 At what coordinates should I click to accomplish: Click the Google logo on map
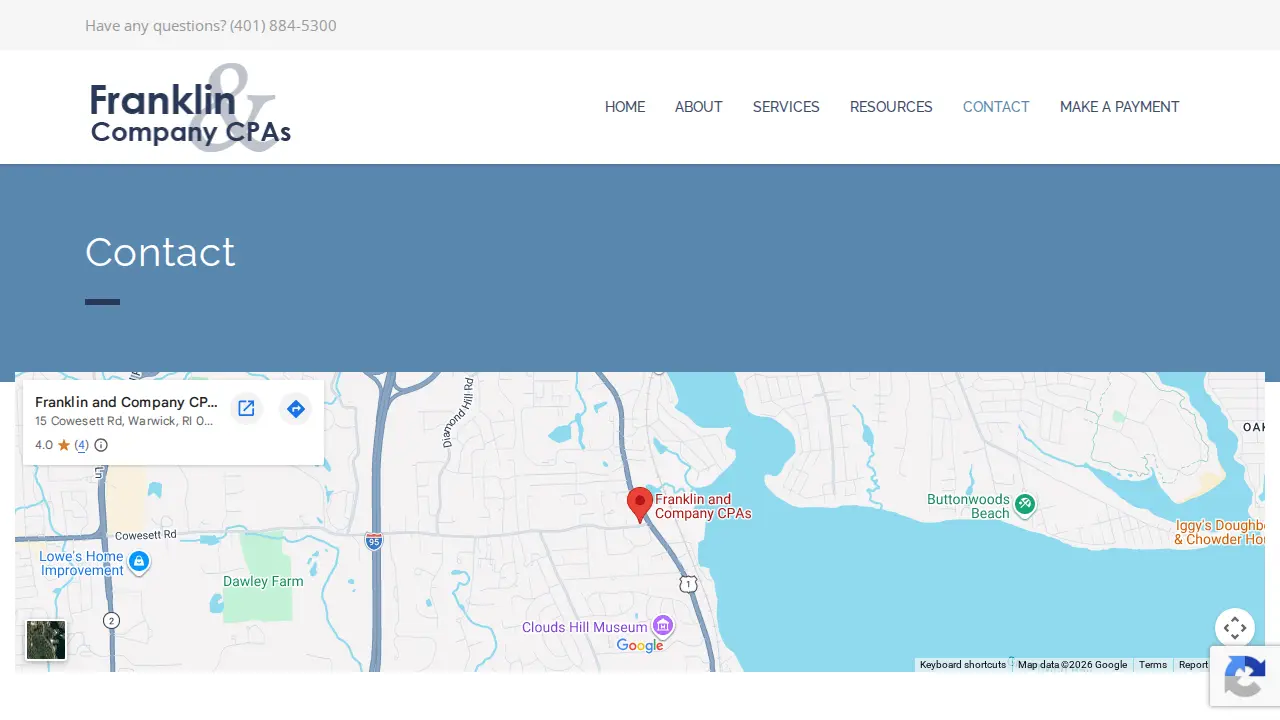pyautogui.click(x=640, y=646)
